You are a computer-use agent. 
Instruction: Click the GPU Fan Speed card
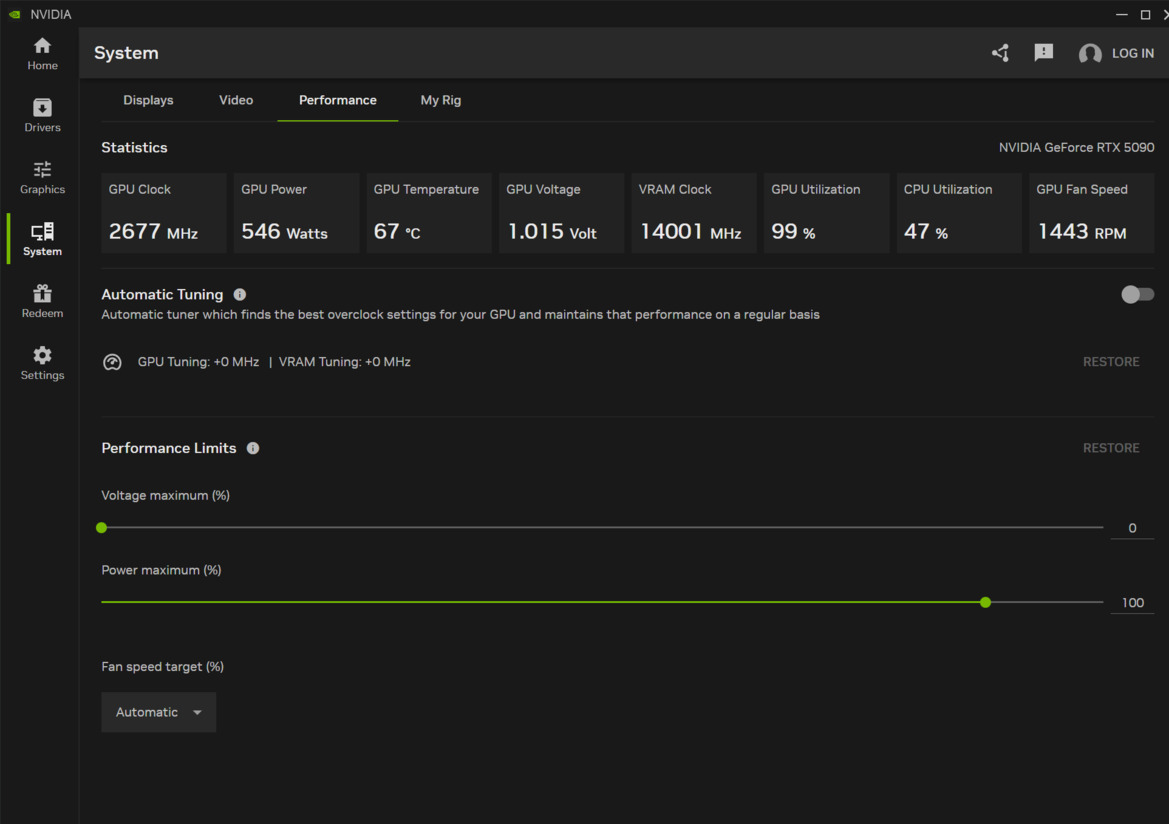[1091, 213]
